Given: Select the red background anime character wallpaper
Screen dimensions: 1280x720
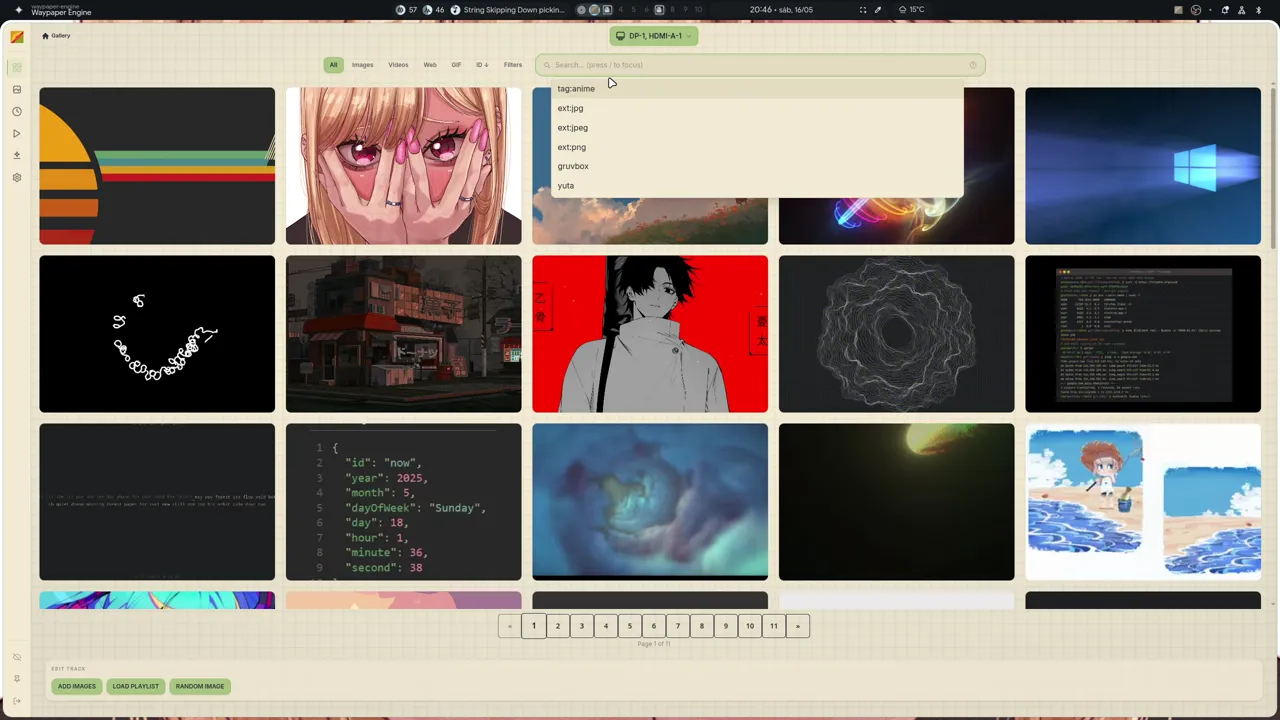Looking at the screenshot, I should point(650,334).
